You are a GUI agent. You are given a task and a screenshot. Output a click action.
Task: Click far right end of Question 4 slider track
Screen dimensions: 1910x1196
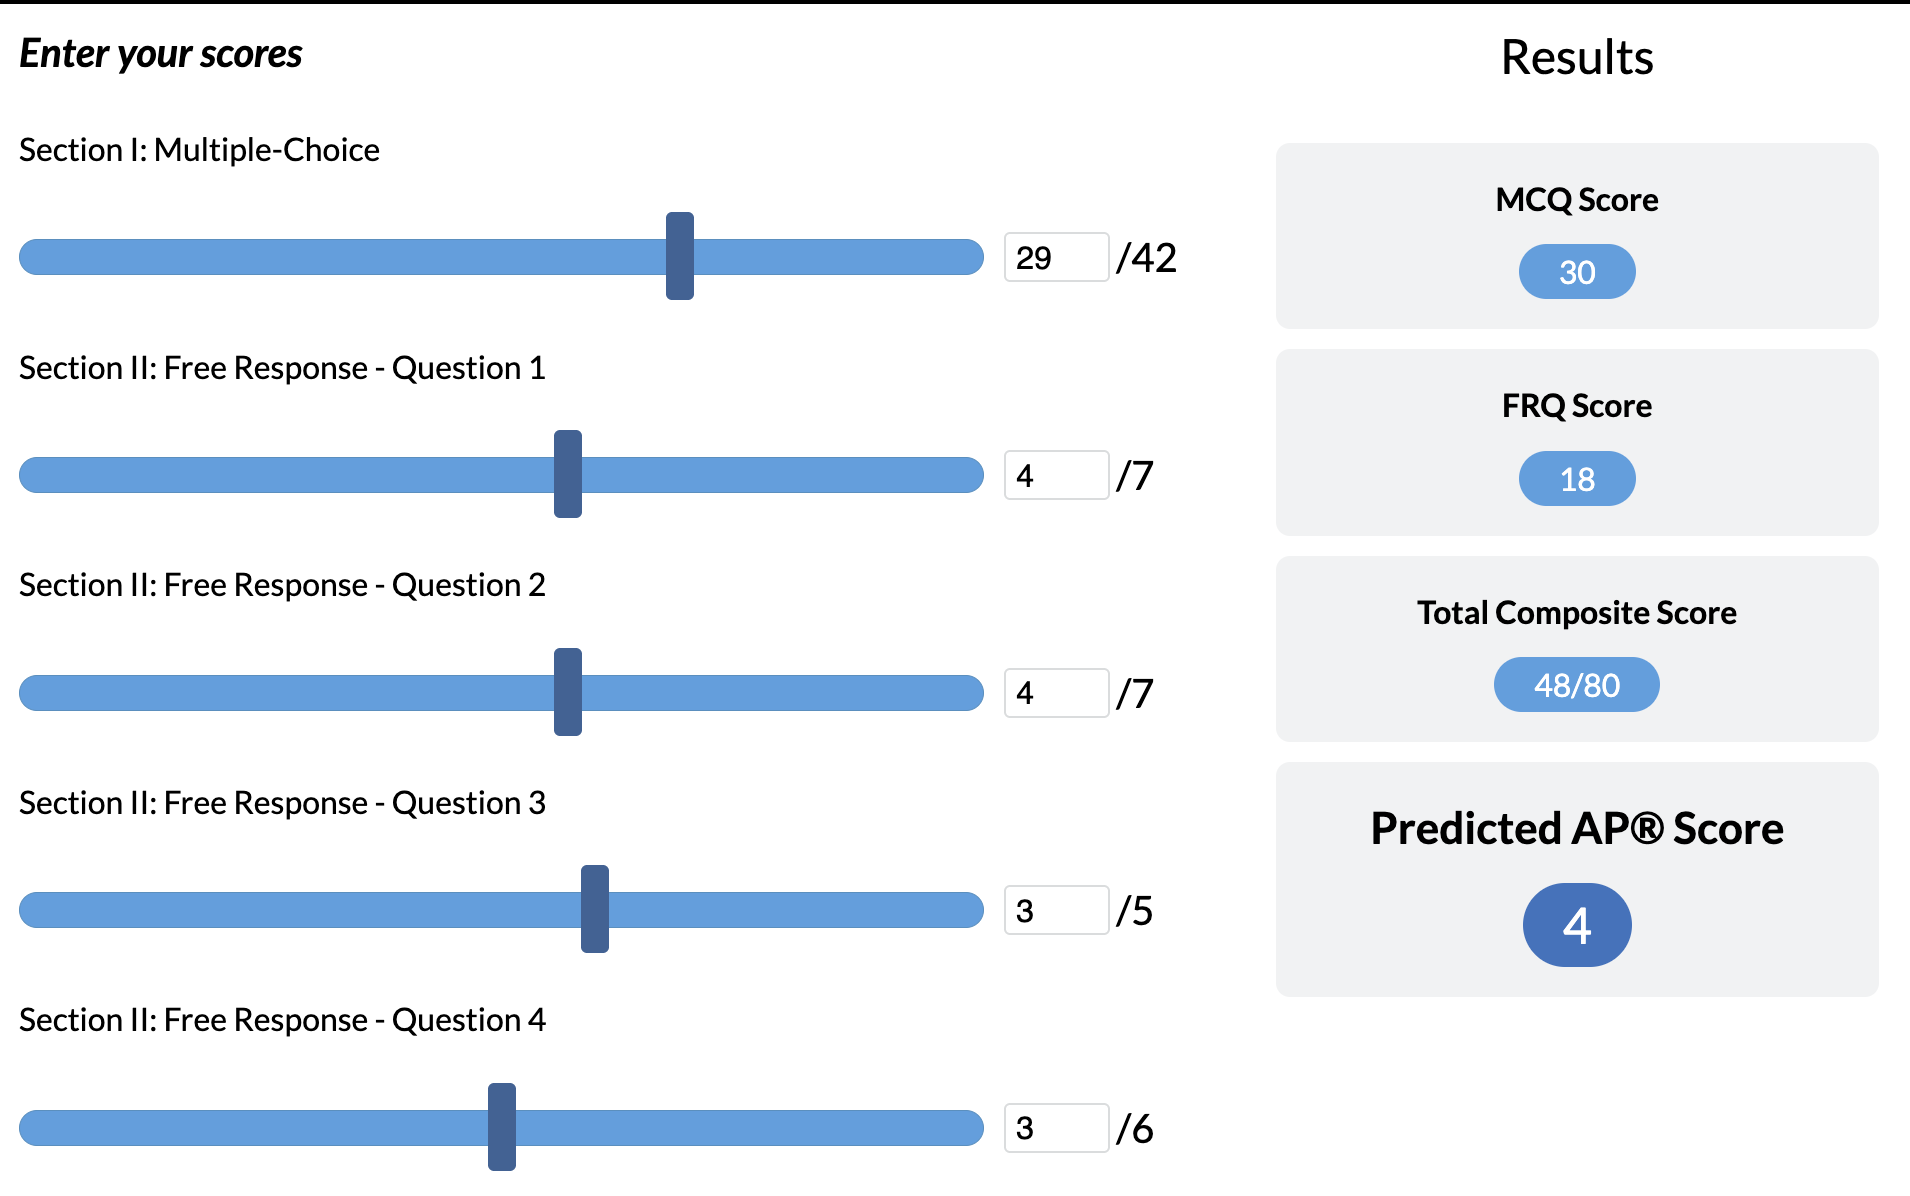[x=972, y=1128]
